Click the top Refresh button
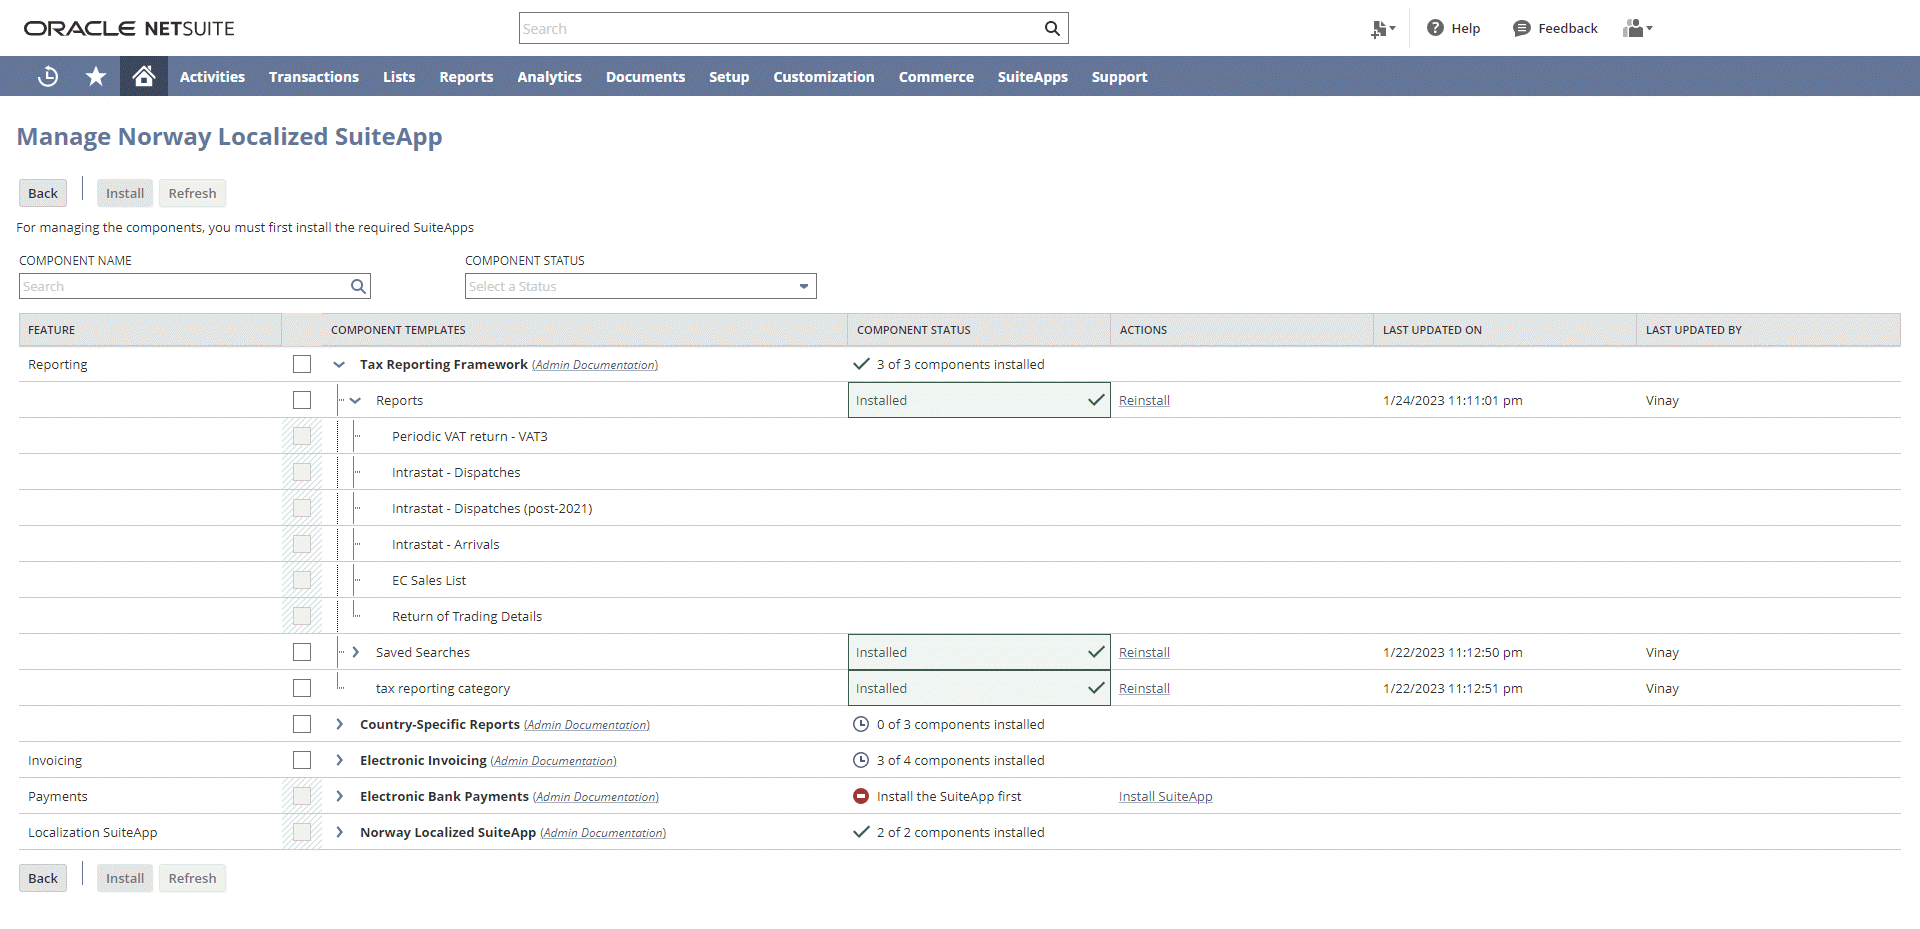Screen dimensions: 1920x929 tap(192, 193)
